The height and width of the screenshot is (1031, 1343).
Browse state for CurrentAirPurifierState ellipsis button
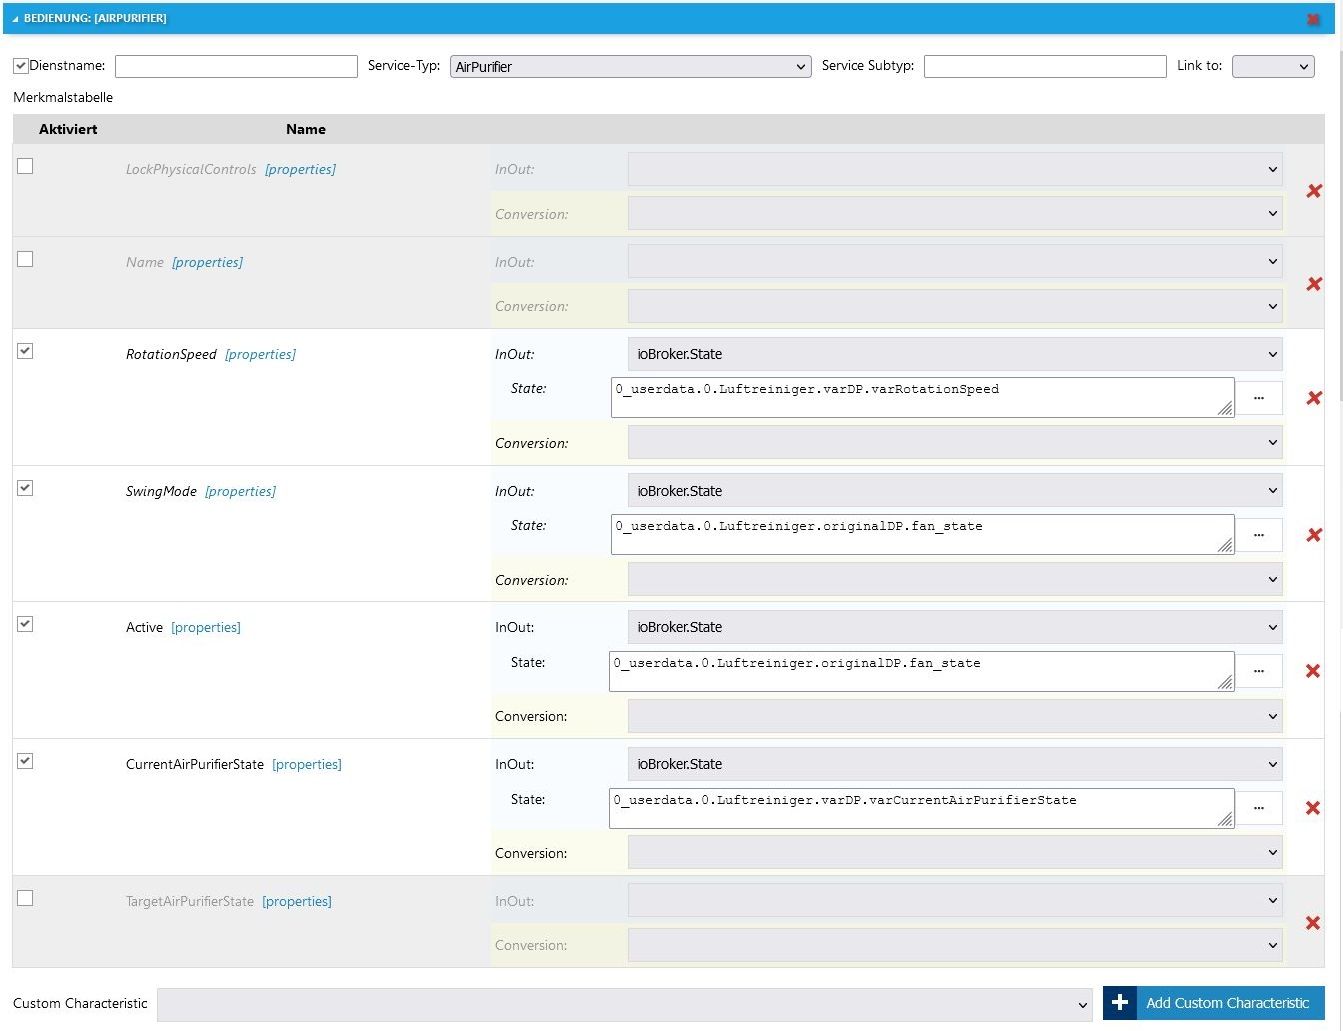pos(1259,808)
